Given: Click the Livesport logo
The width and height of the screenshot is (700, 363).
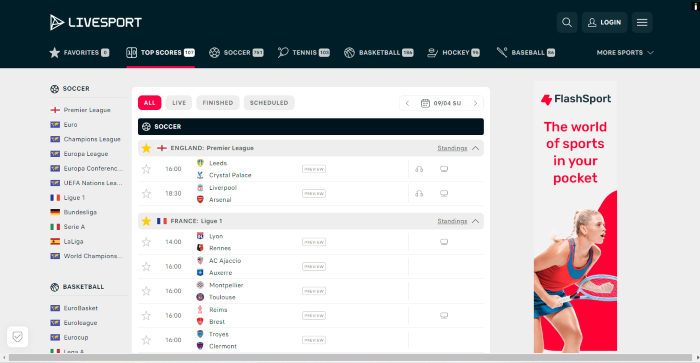Looking at the screenshot, I should [x=96, y=22].
